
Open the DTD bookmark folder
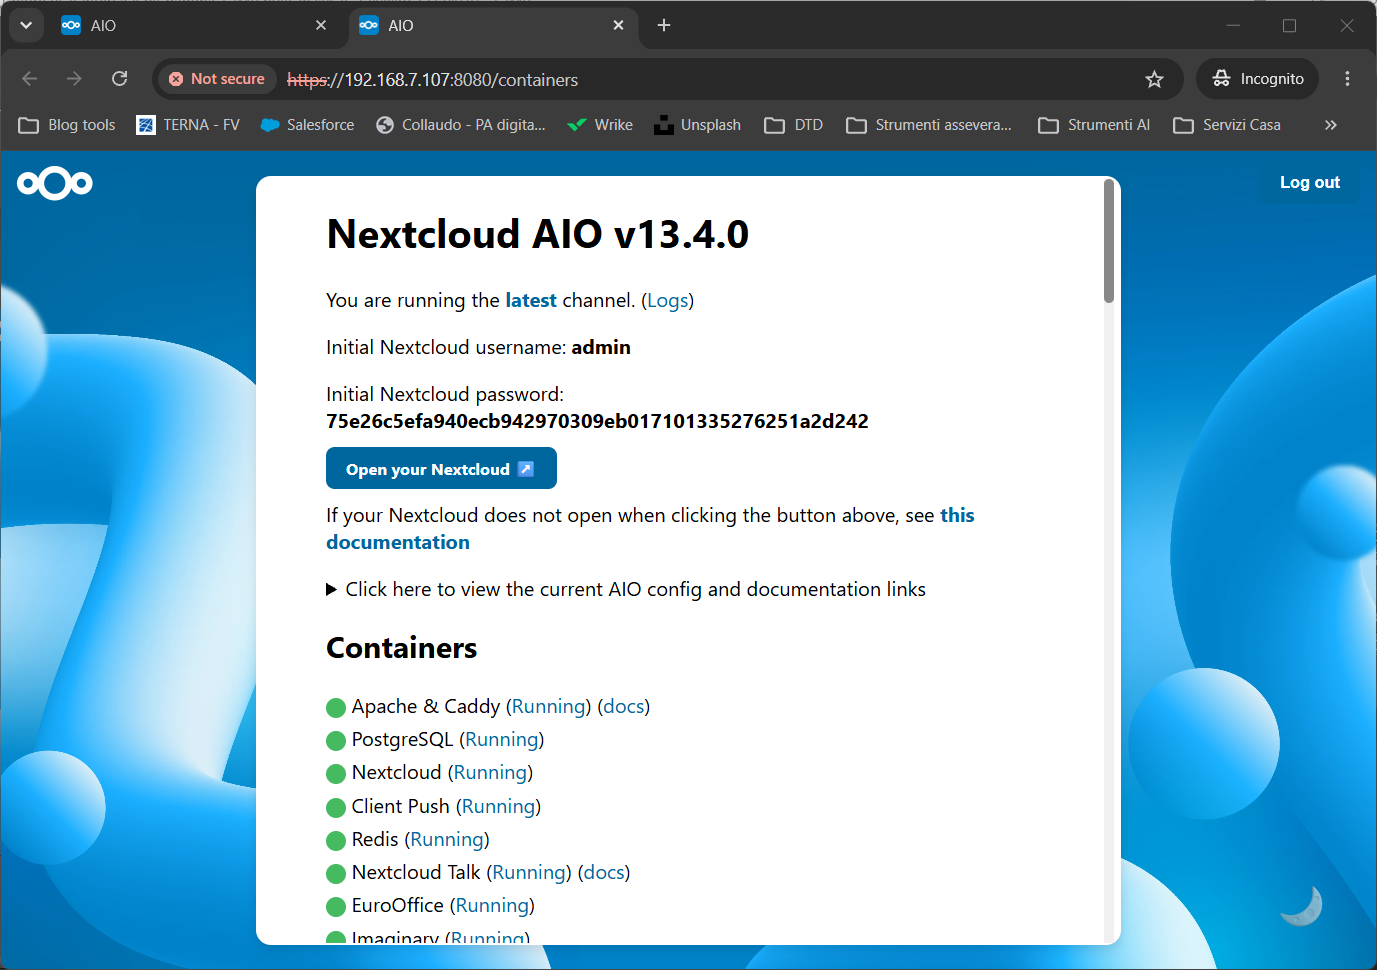click(794, 125)
